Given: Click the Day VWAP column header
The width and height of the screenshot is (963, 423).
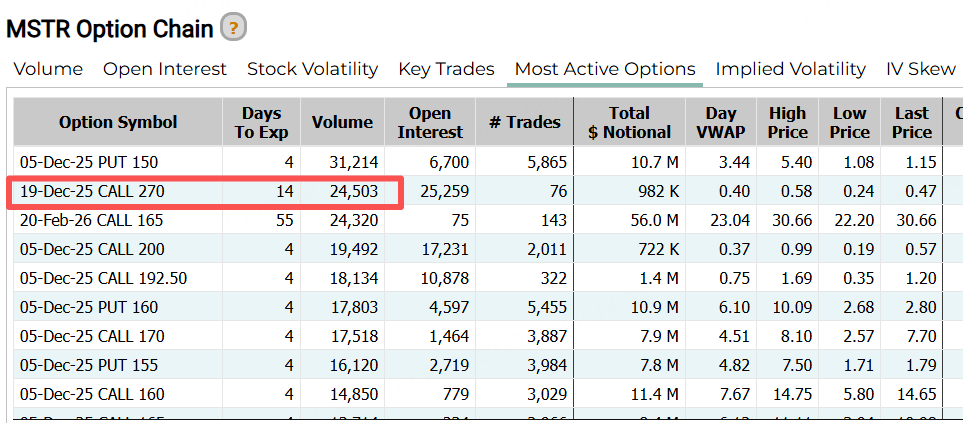Looking at the screenshot, I should (x=720, y=122).
